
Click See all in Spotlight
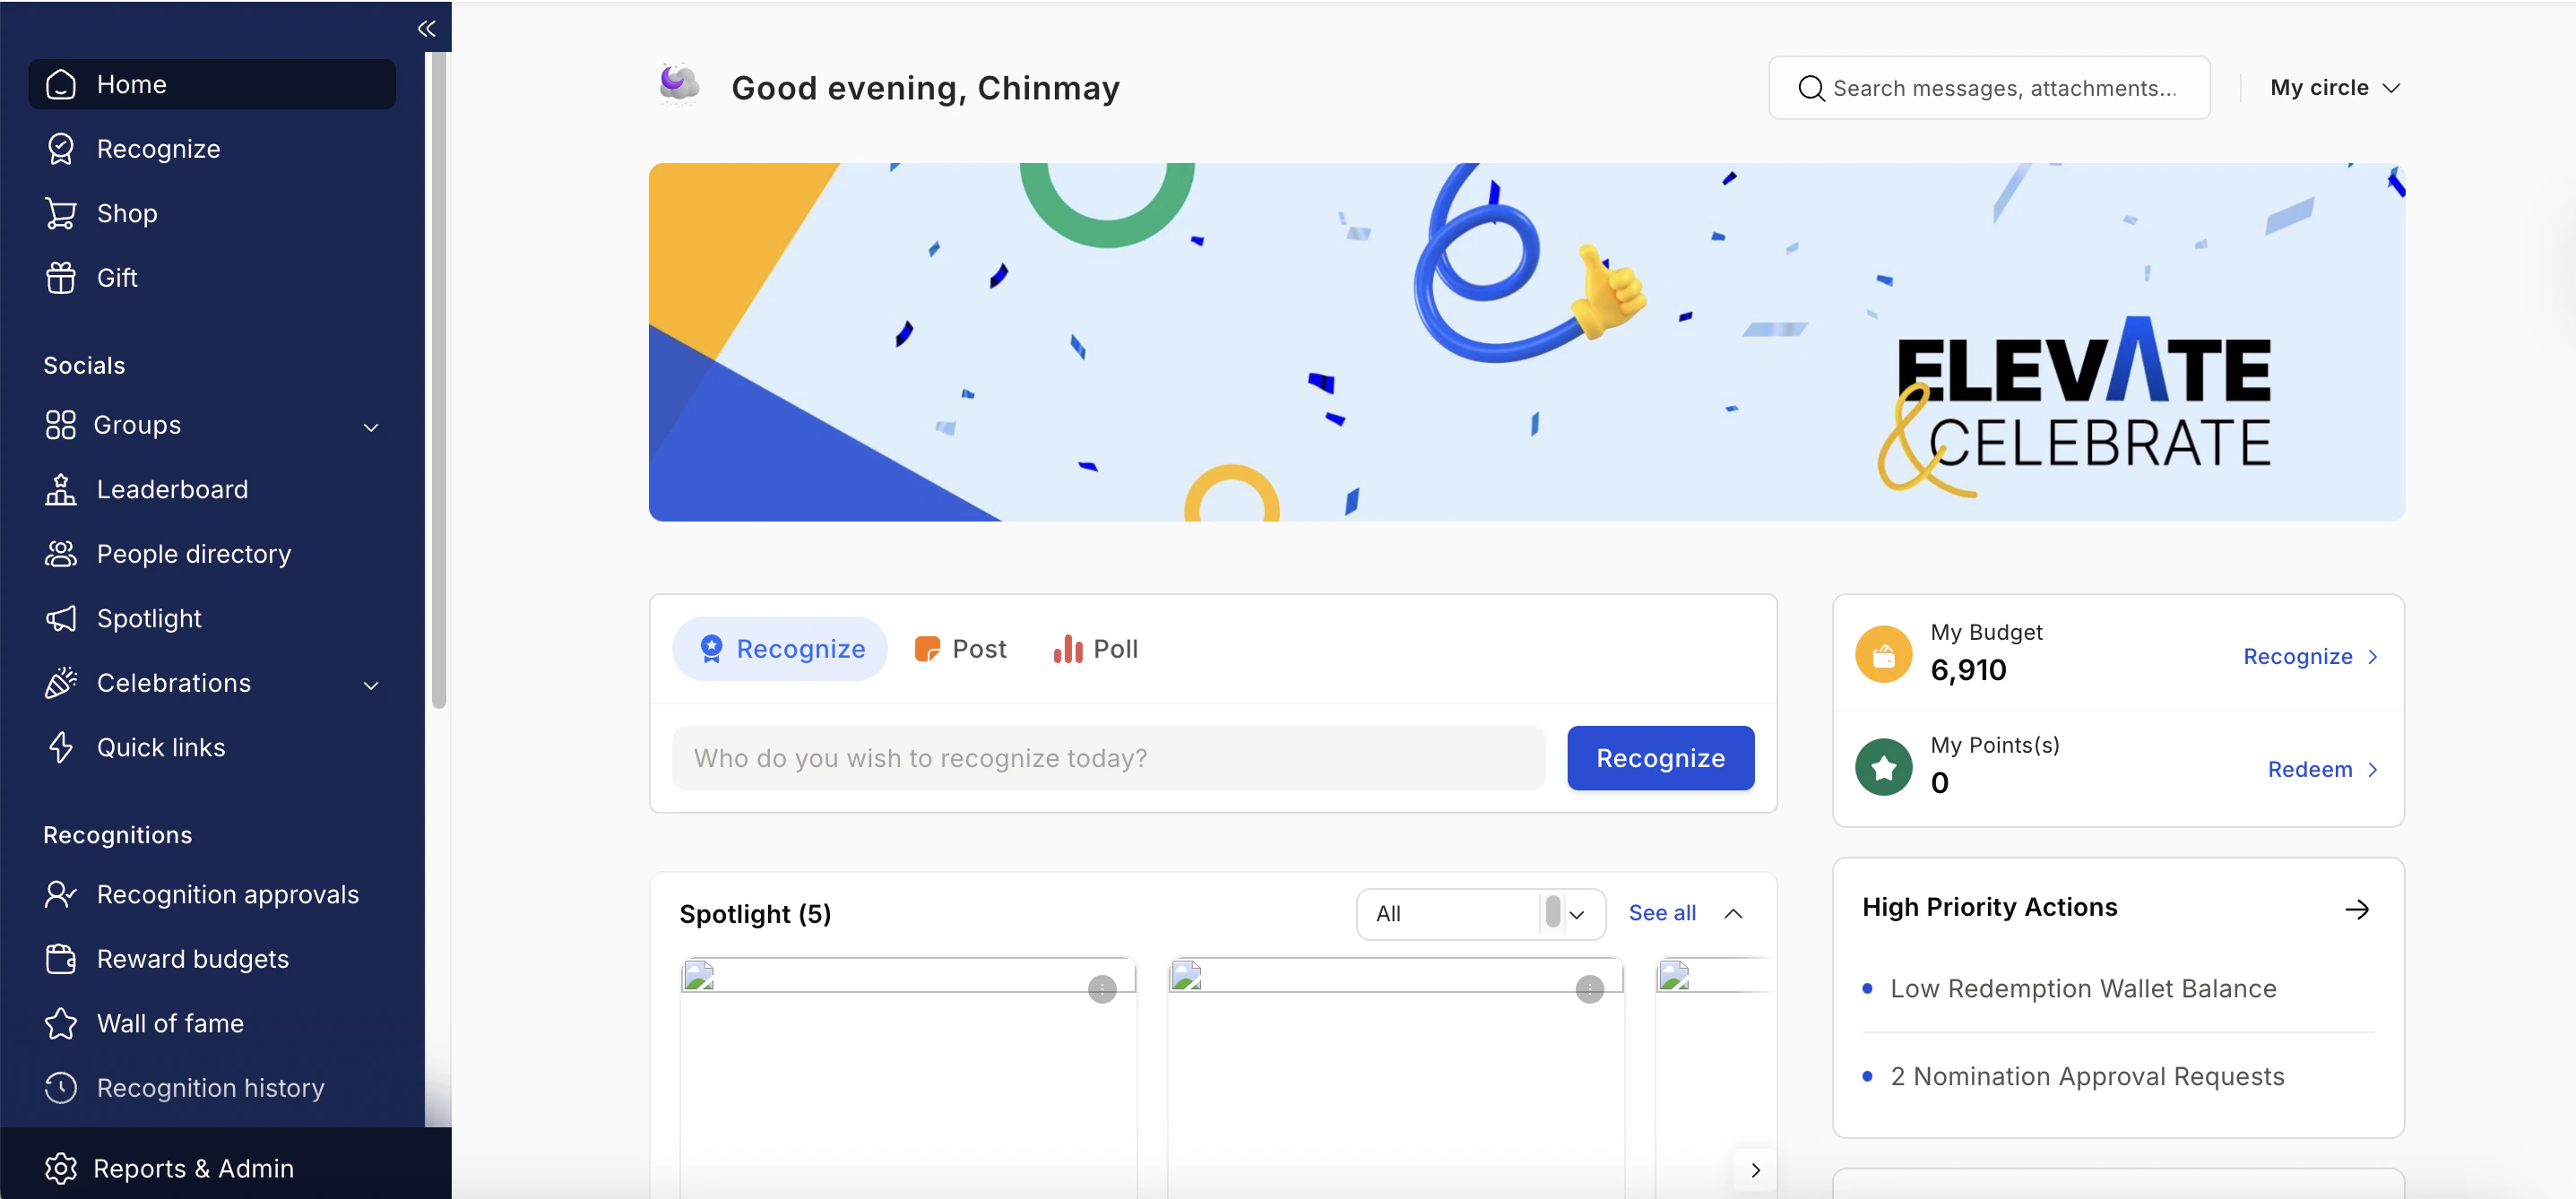click(x=1662, y=913)
